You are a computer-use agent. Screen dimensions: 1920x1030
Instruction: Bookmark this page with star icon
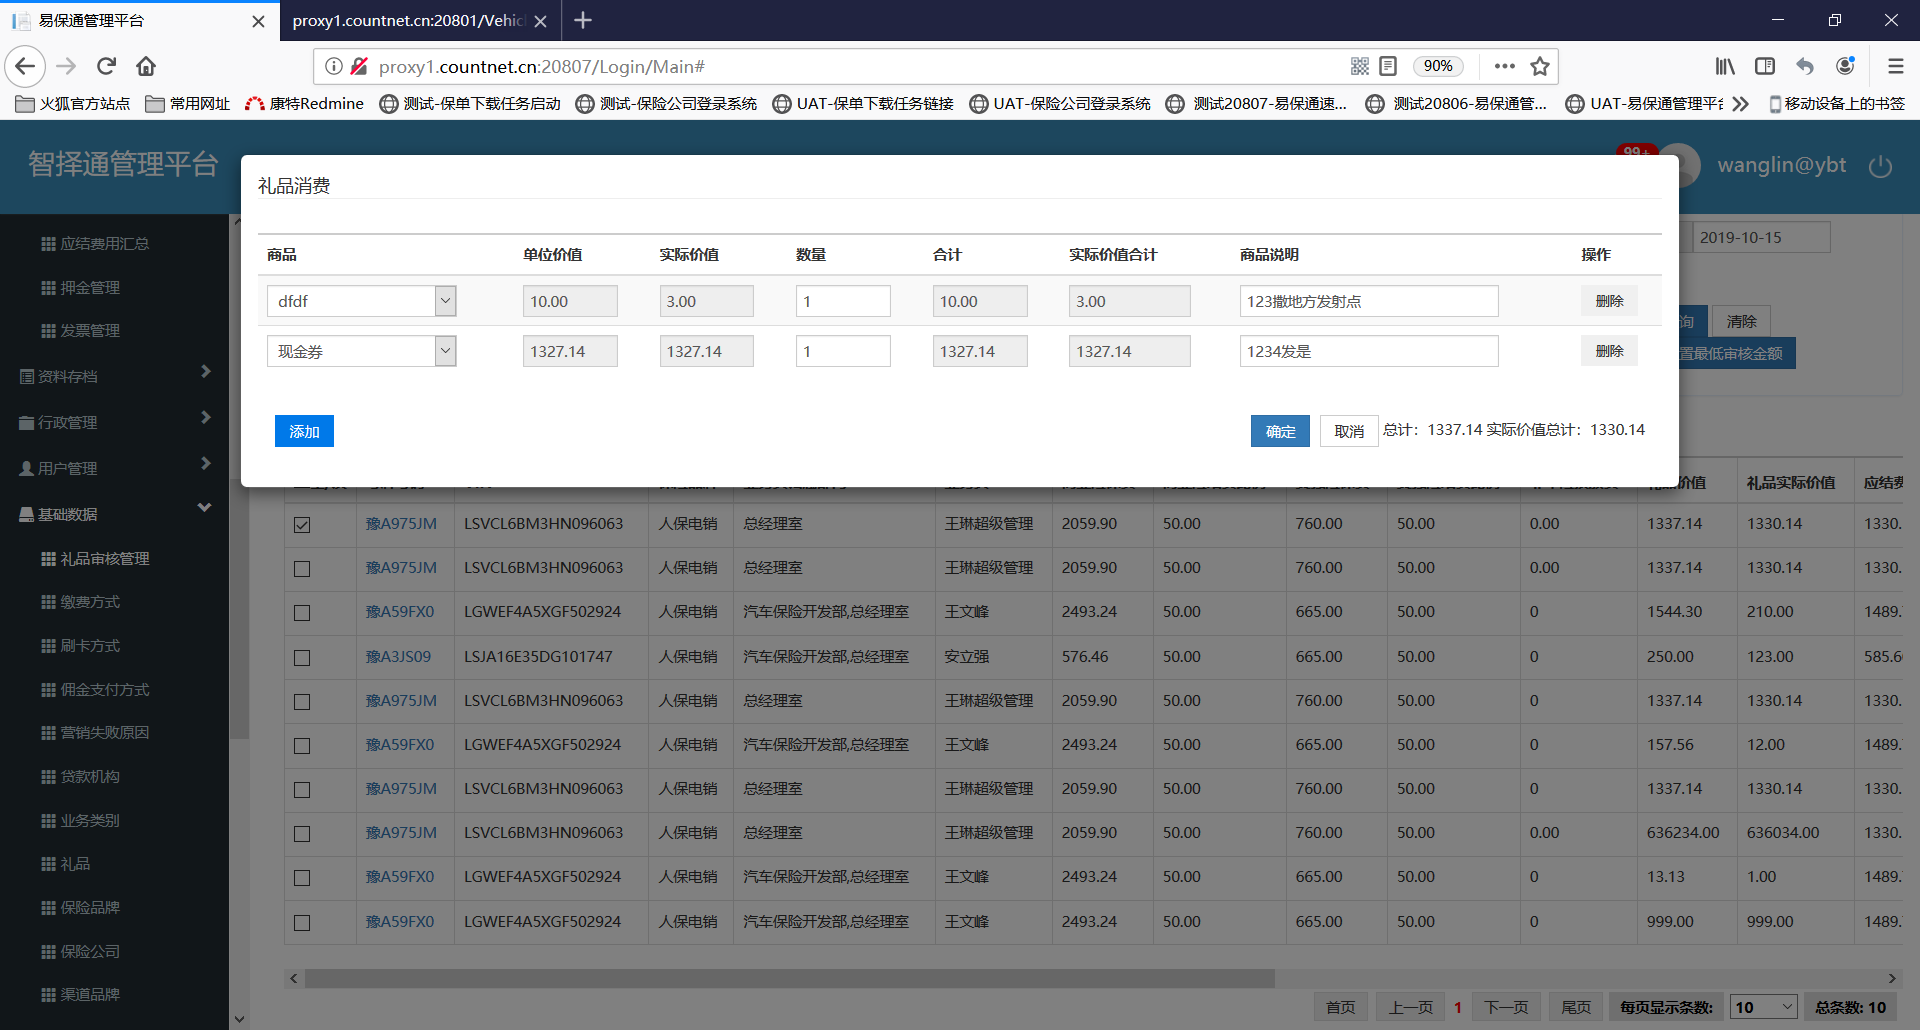click(1540, 66)
